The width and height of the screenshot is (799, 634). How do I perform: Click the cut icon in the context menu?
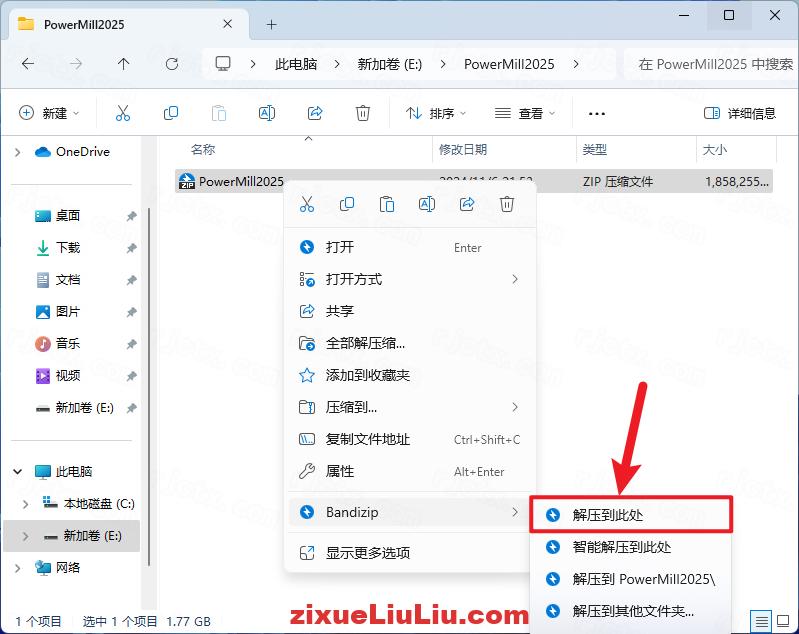[307, 204]
